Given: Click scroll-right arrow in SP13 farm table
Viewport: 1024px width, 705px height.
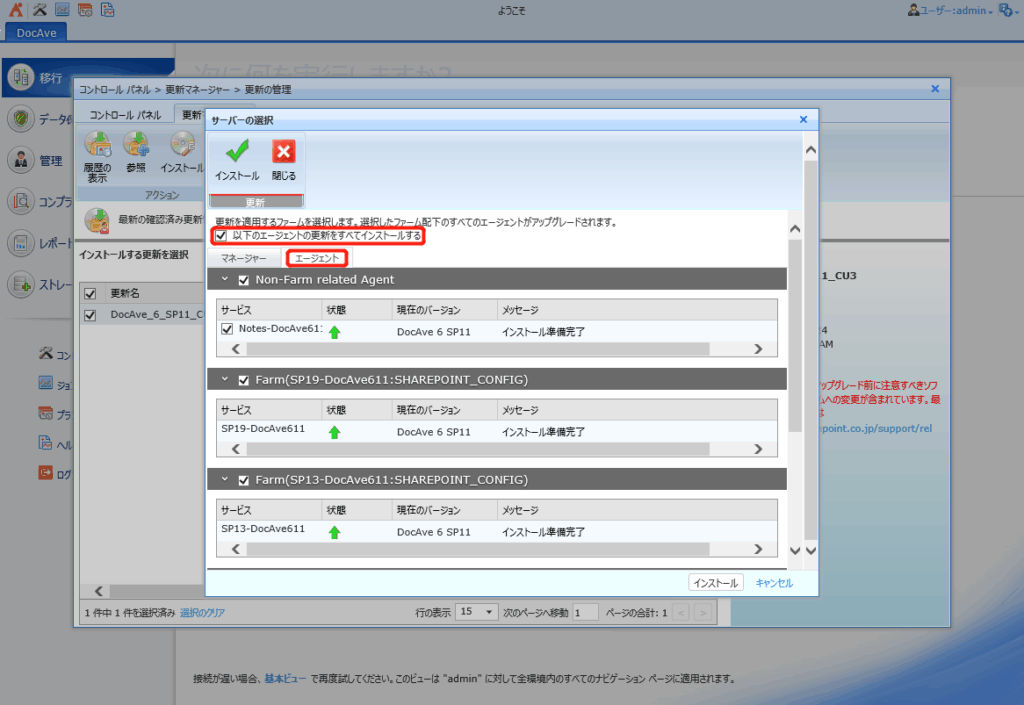Looking at the screenshot, I should pyautogui.click(x=758, y=550).
